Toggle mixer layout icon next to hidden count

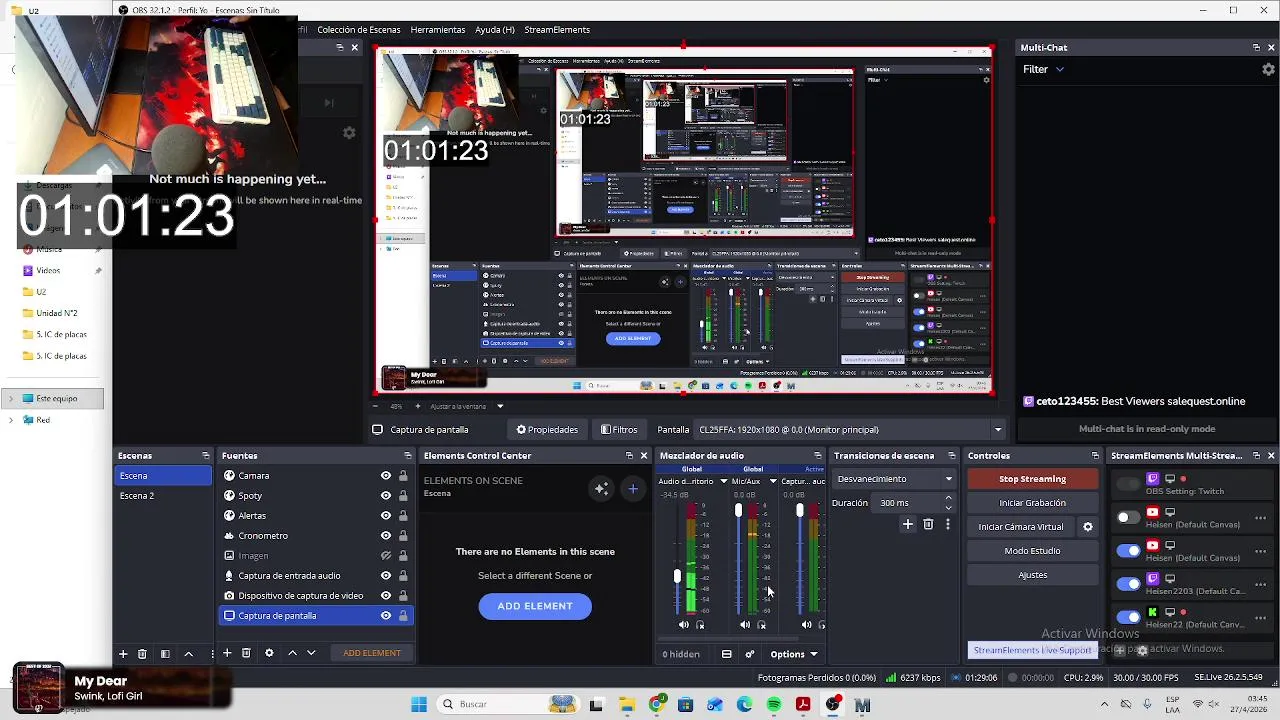[x=727, y=654]
